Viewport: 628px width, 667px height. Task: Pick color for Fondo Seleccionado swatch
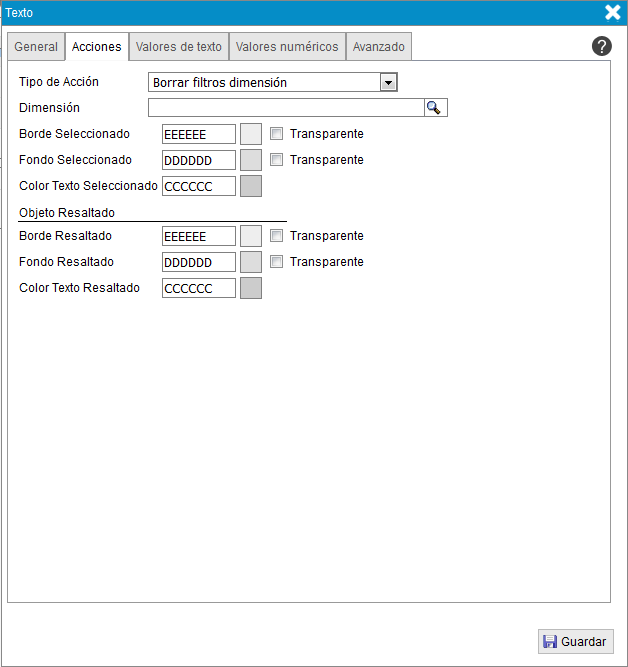pos(251,160)
